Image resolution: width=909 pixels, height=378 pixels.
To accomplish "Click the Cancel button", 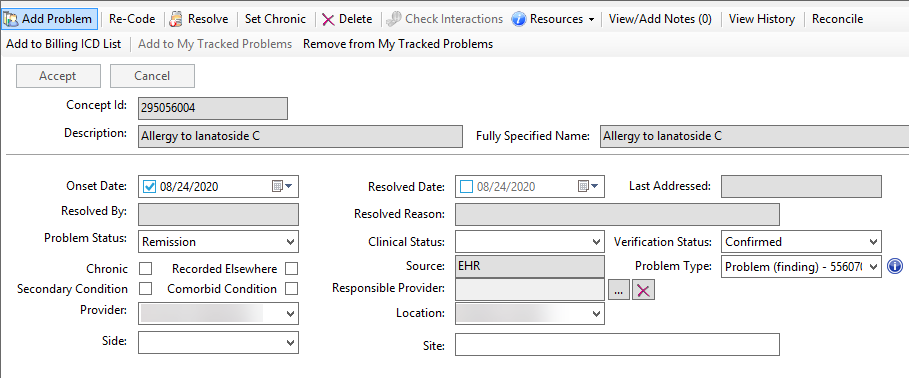I will 152,76.
